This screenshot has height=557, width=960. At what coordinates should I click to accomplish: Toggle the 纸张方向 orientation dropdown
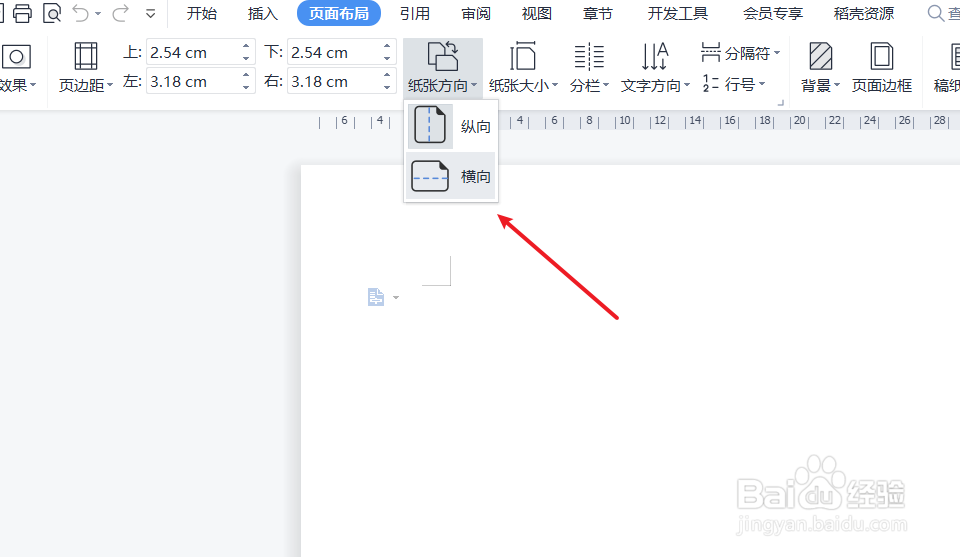tap(443, 68)
